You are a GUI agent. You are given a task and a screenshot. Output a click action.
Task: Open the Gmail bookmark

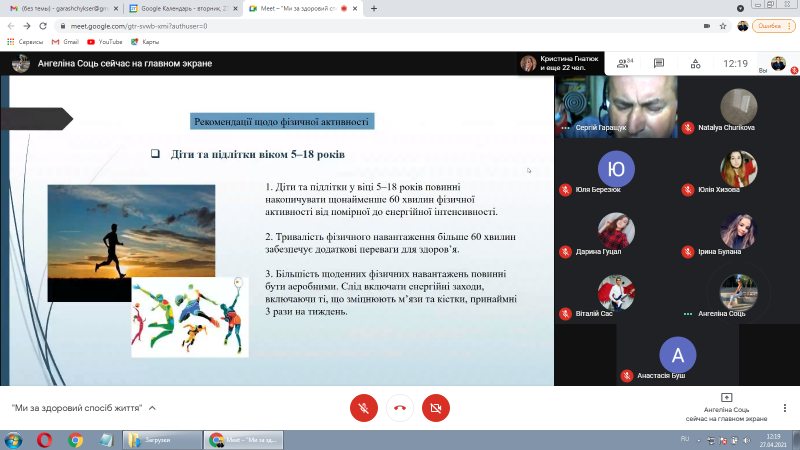[65, 42]
